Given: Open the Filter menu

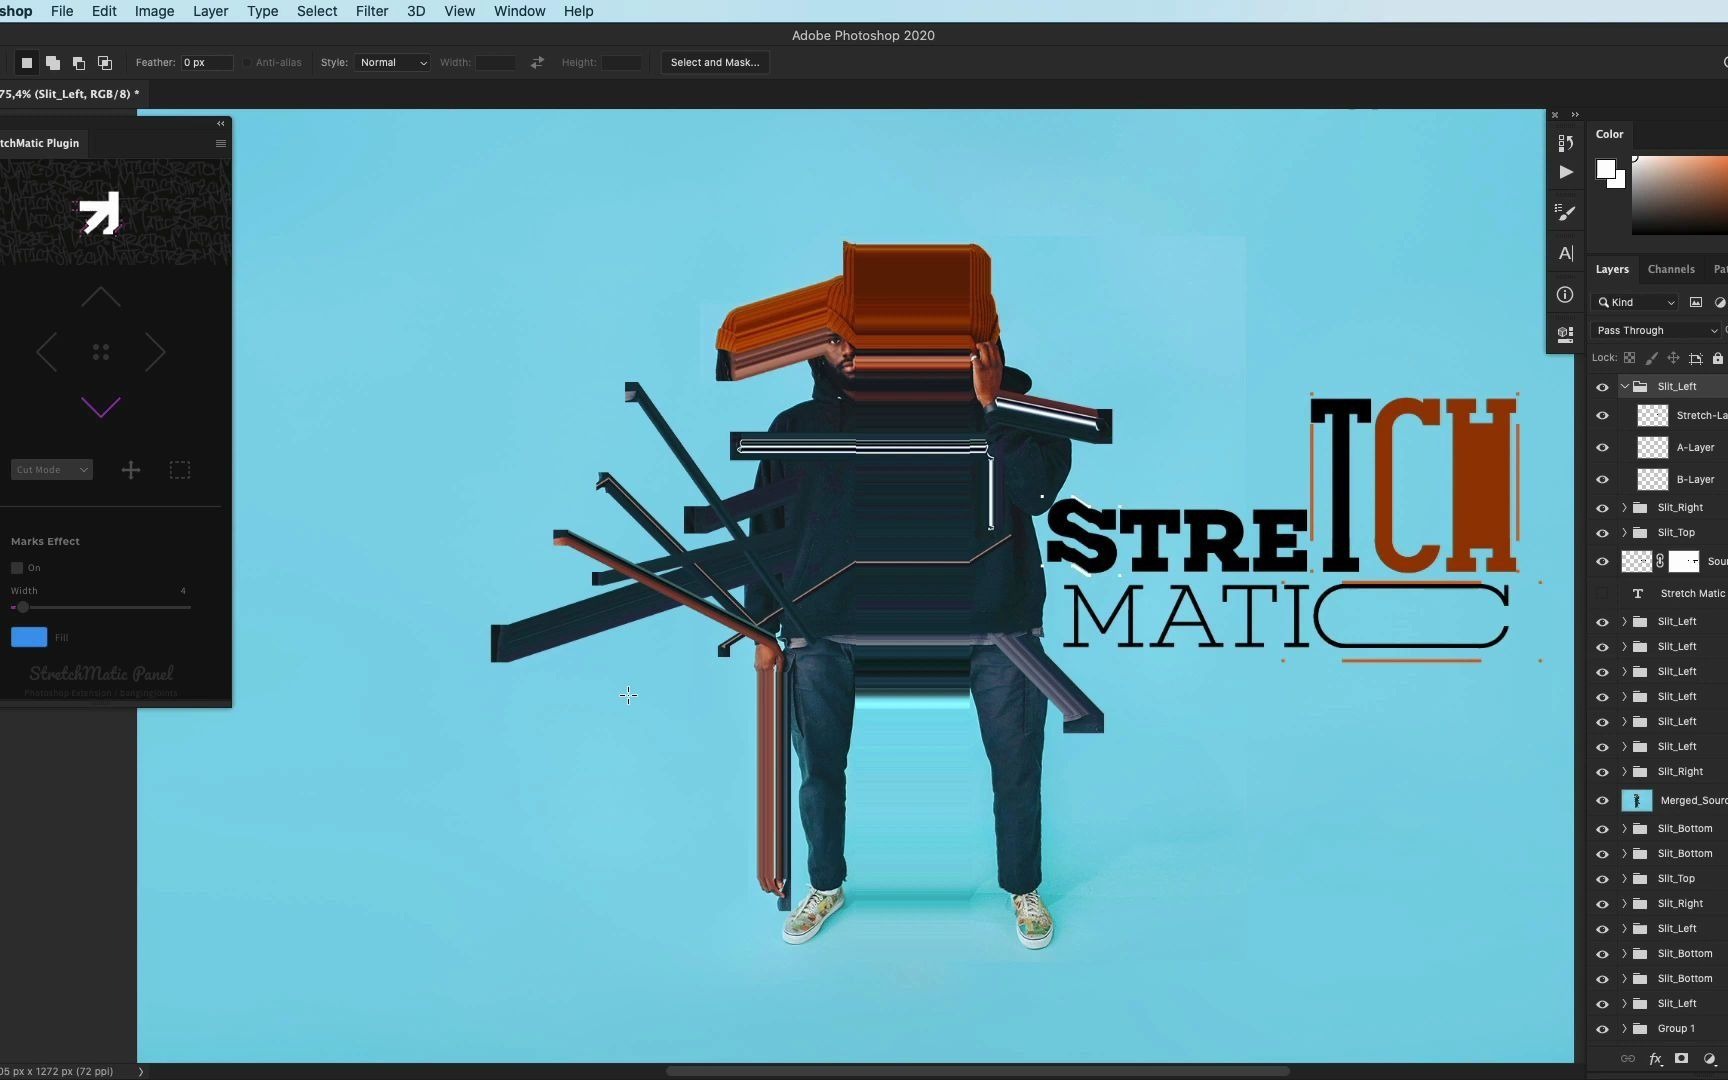Looking at the screenshot, I should point(371,11).
